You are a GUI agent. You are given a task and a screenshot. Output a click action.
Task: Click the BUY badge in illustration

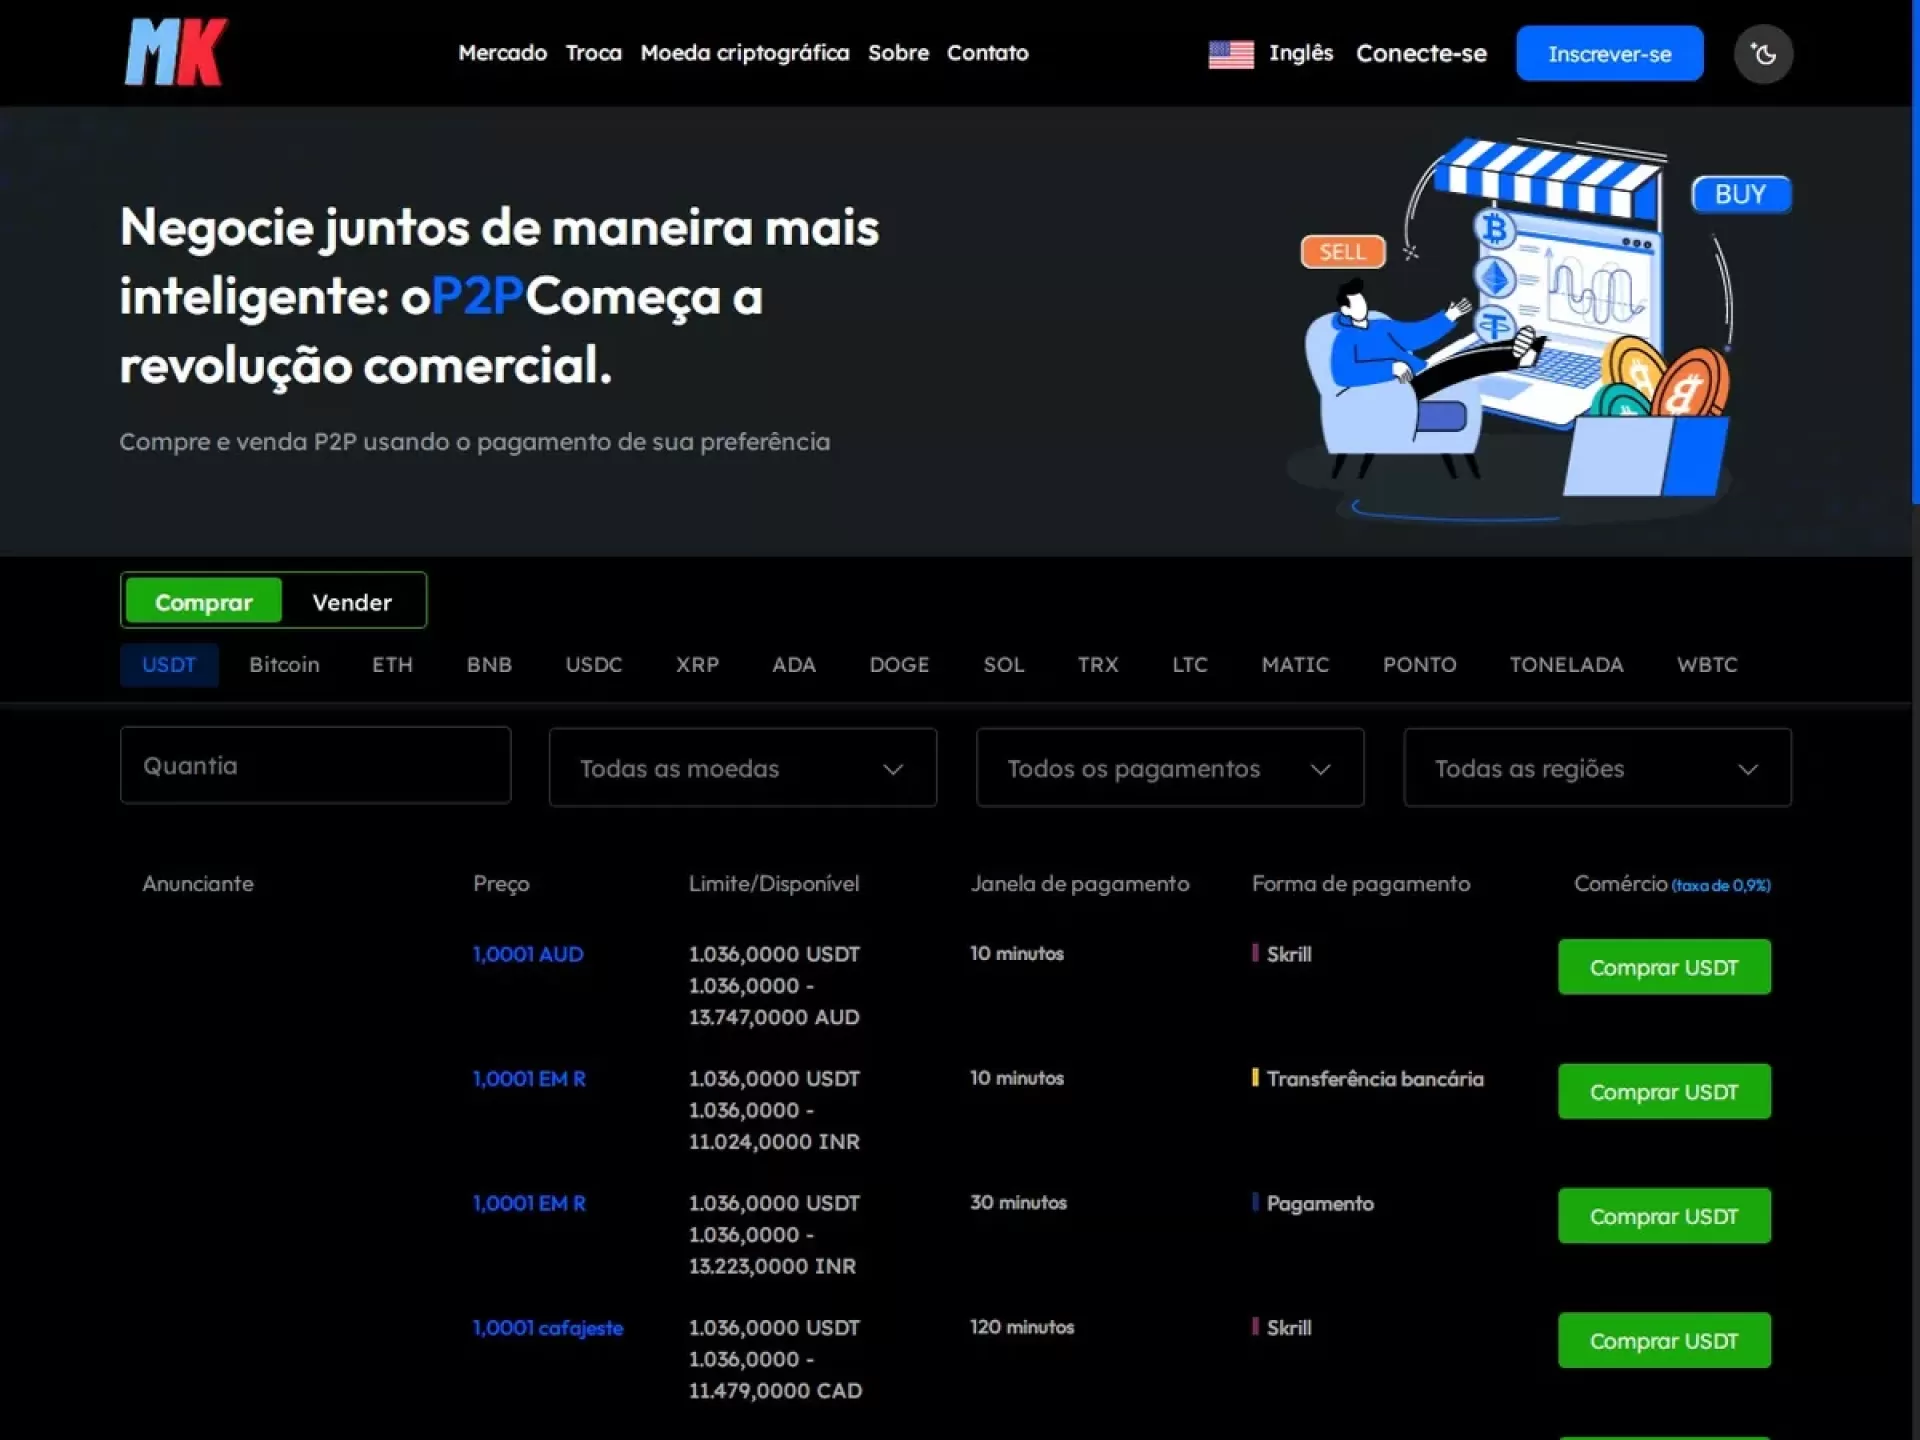[x=1740, y=194]
